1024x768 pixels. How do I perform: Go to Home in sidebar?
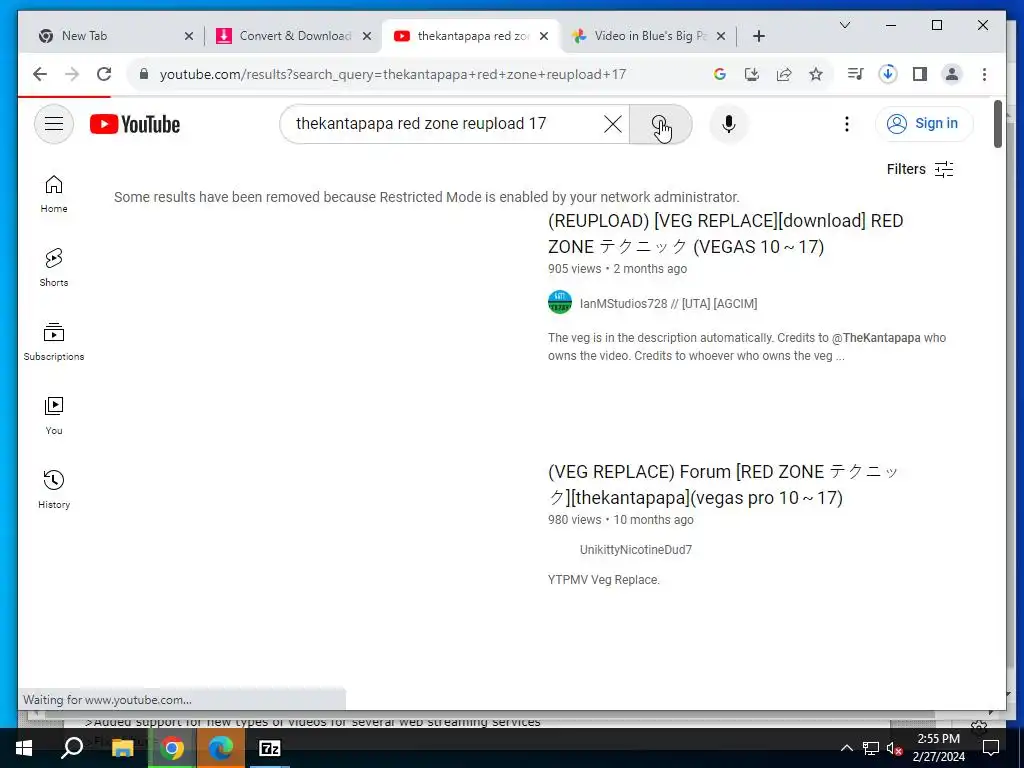[54, 194]
